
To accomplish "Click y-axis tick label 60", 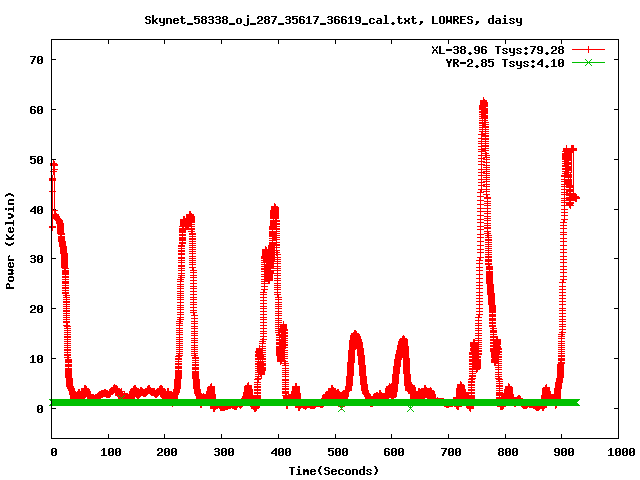I will [x=36, y=110].
